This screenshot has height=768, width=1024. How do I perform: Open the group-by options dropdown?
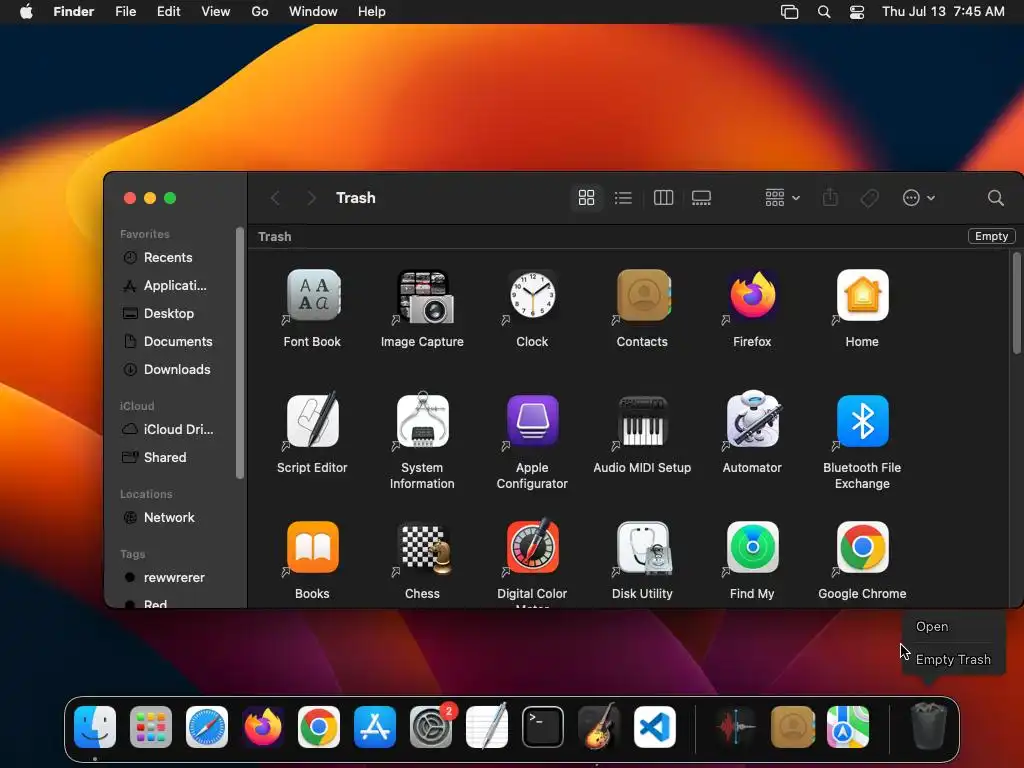pyautogui.click(x=782, y=198)
